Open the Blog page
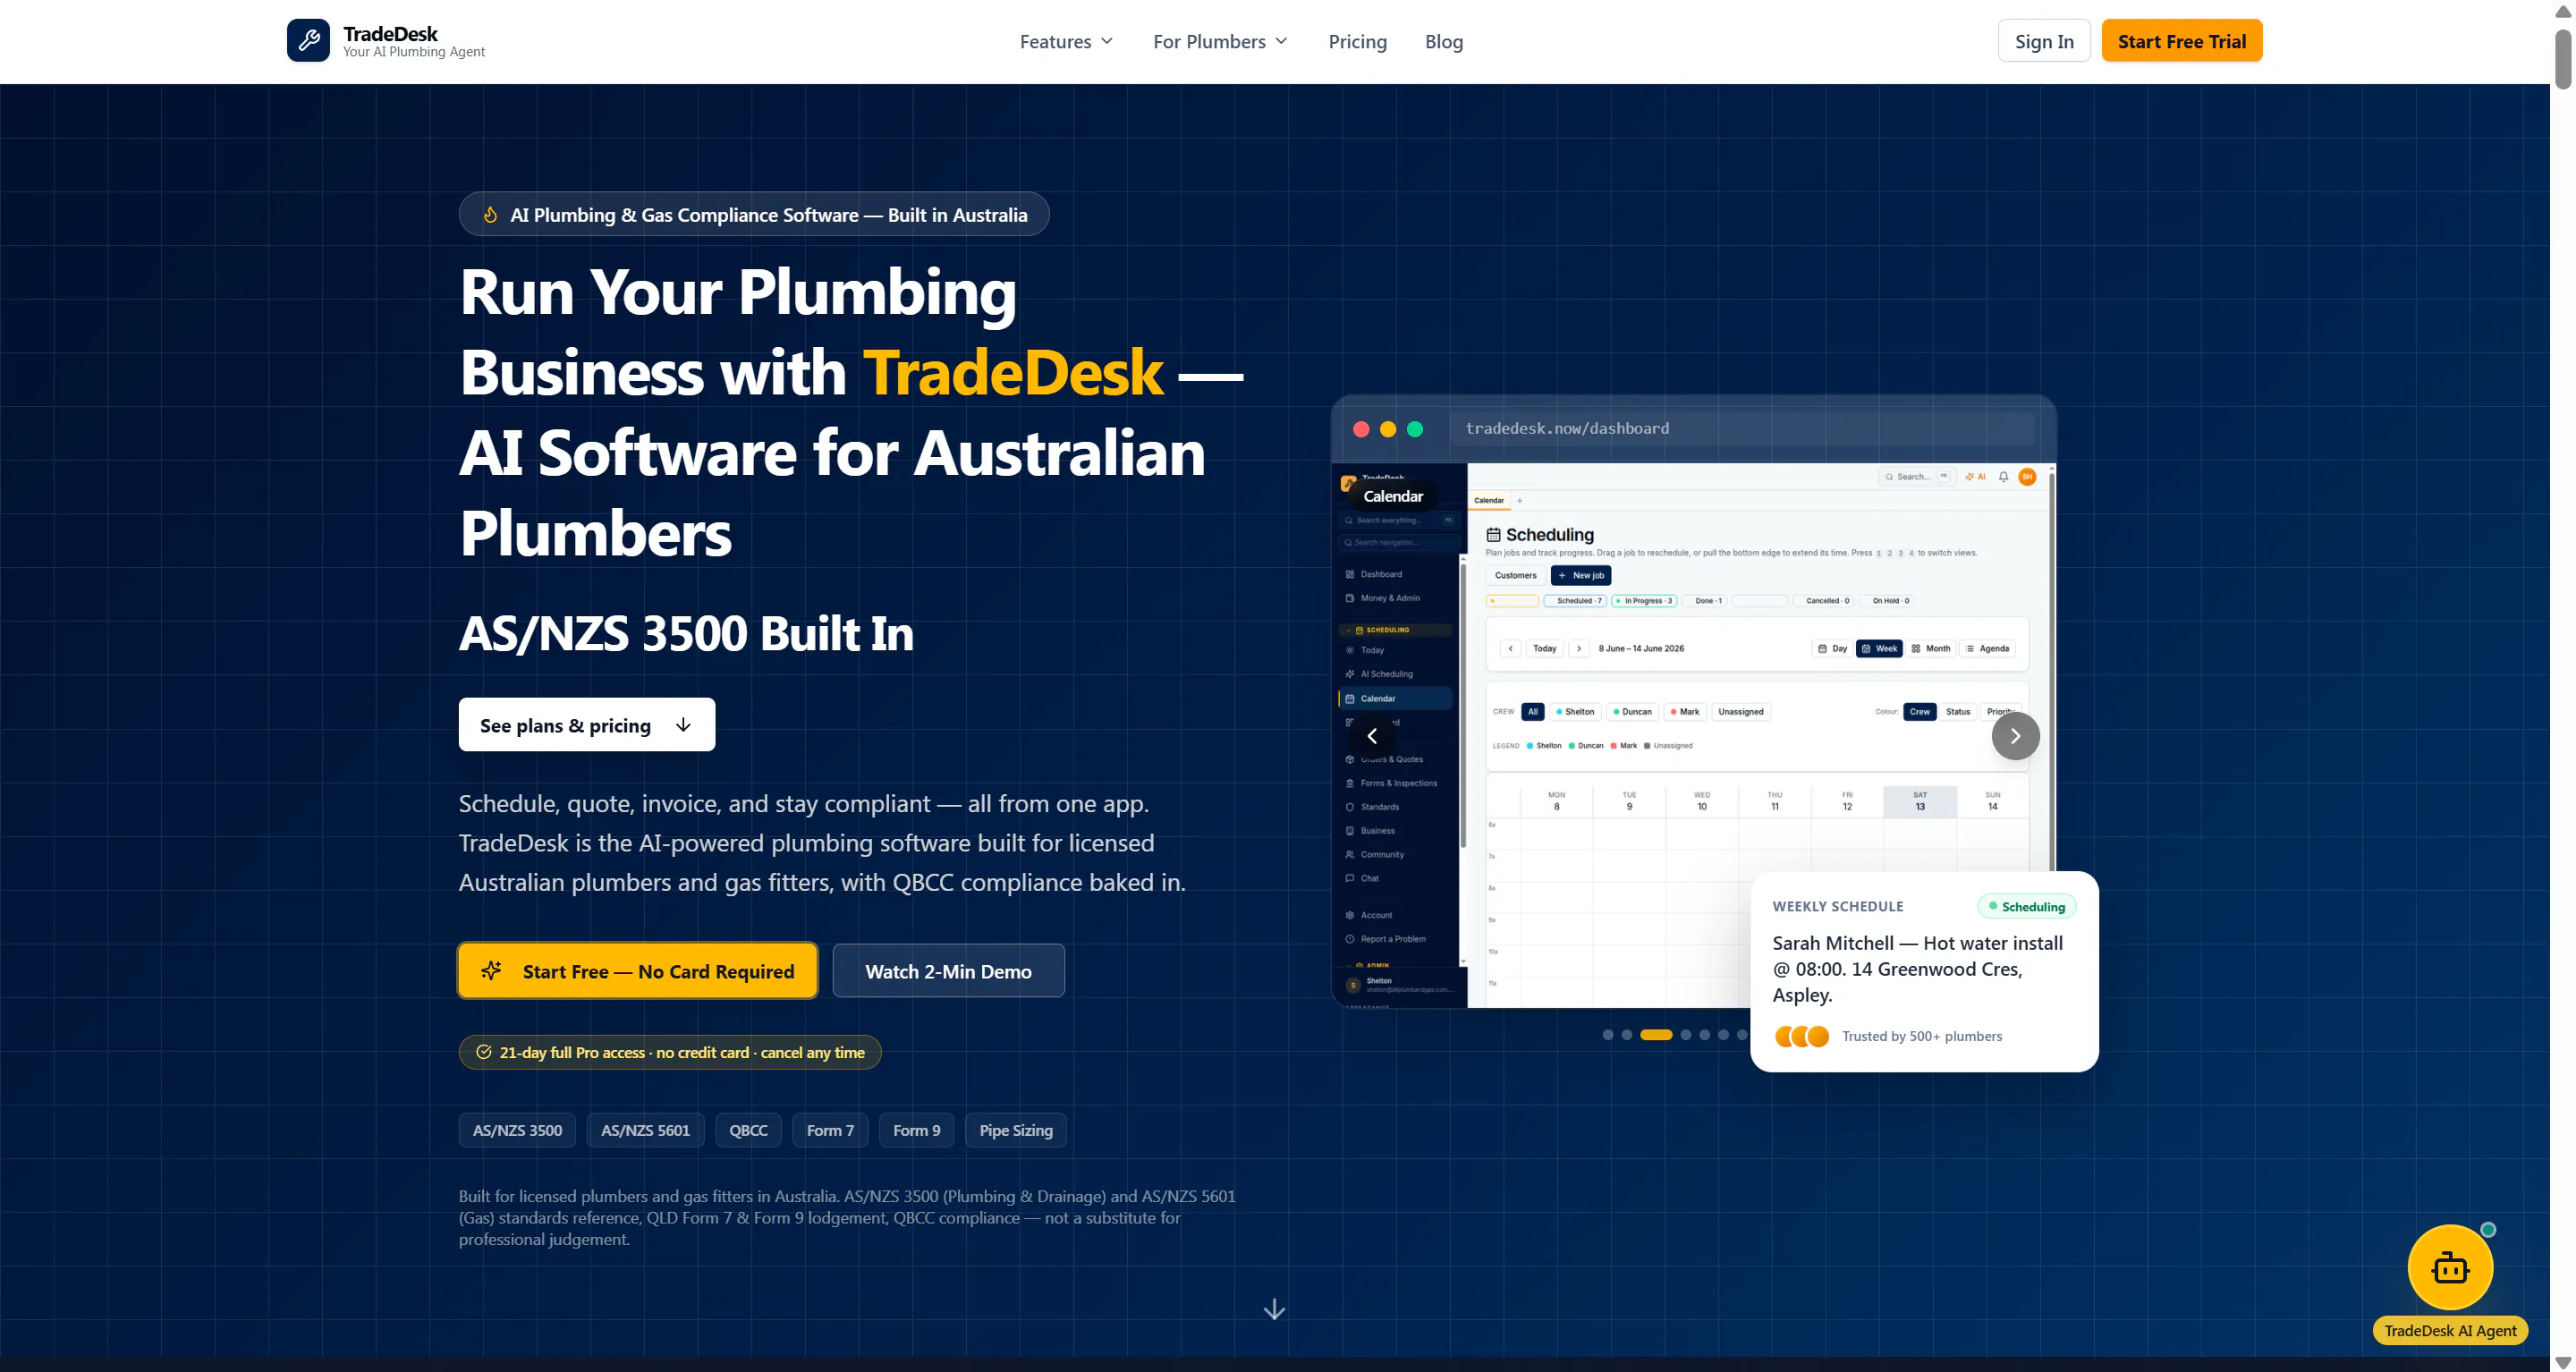This screenshot has height=1372, width=2576. 1443,41
